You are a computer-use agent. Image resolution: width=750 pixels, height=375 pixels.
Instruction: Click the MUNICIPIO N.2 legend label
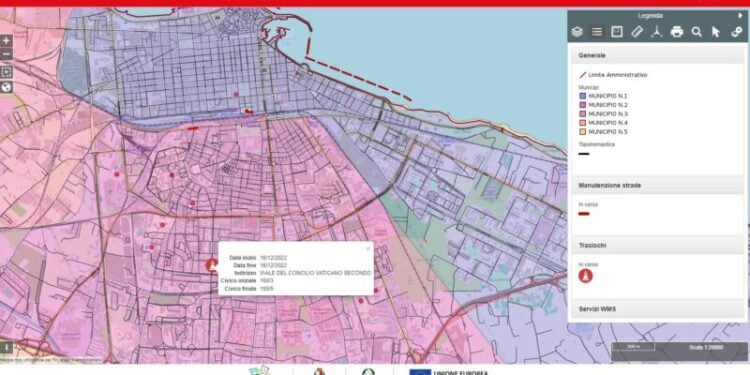tap(608, 105)
